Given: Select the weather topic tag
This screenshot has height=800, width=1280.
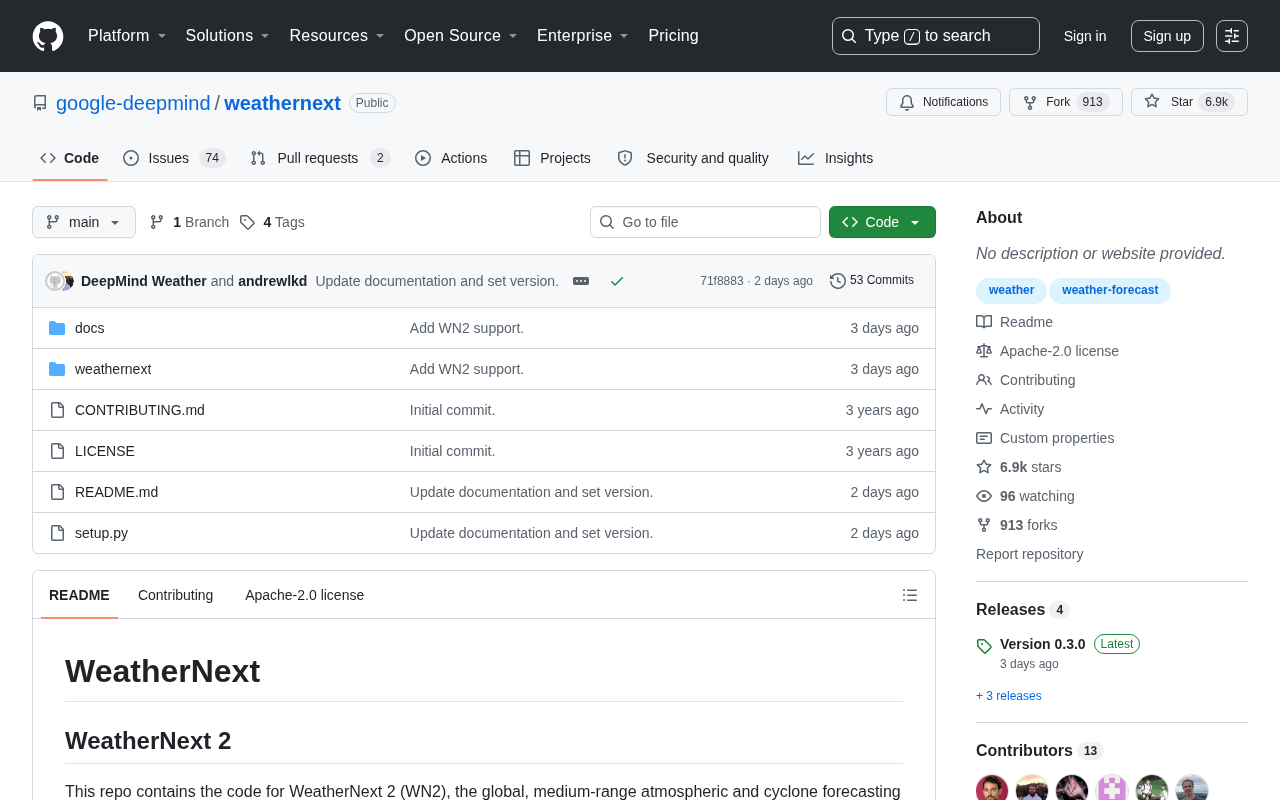Looking at the screenshot, I should click(x=1011, y=290).
